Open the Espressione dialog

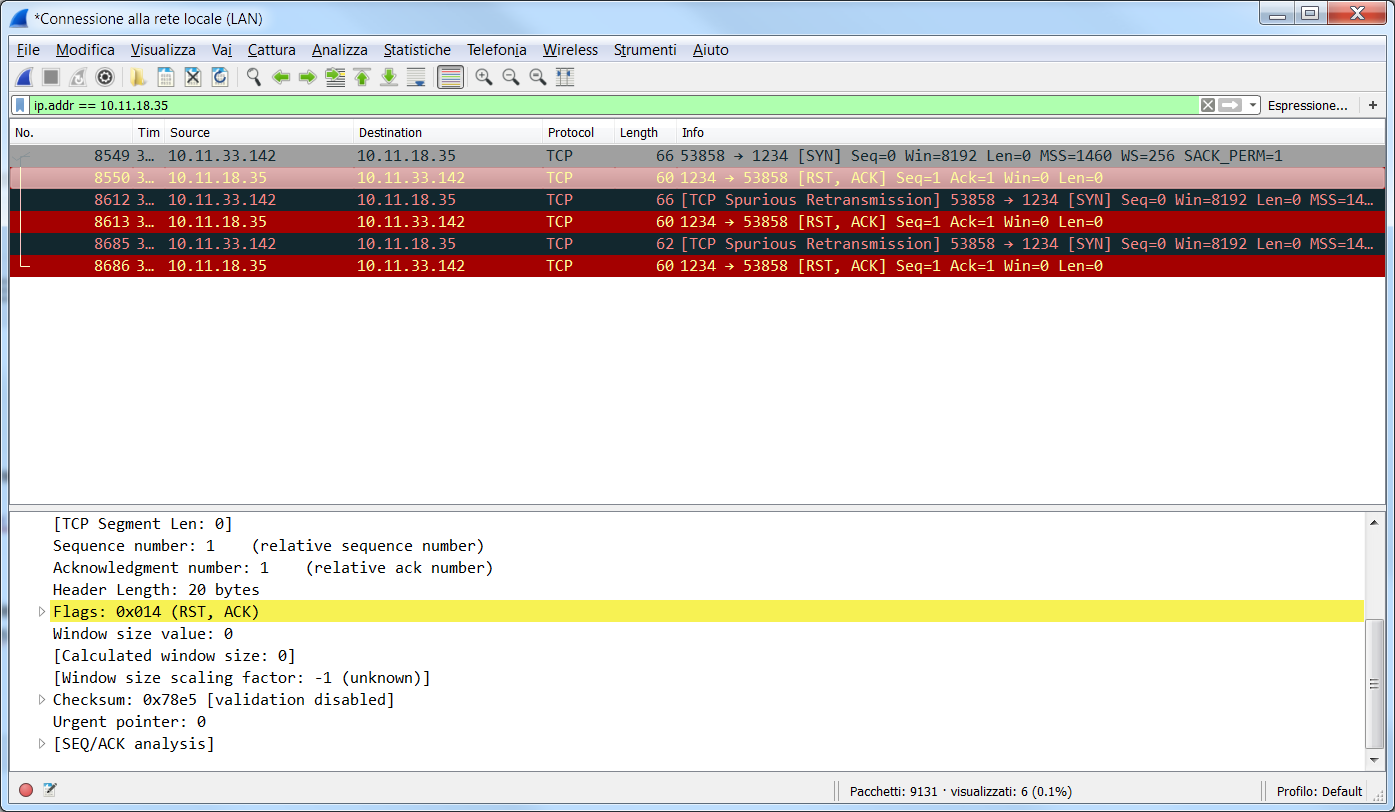1307,105
